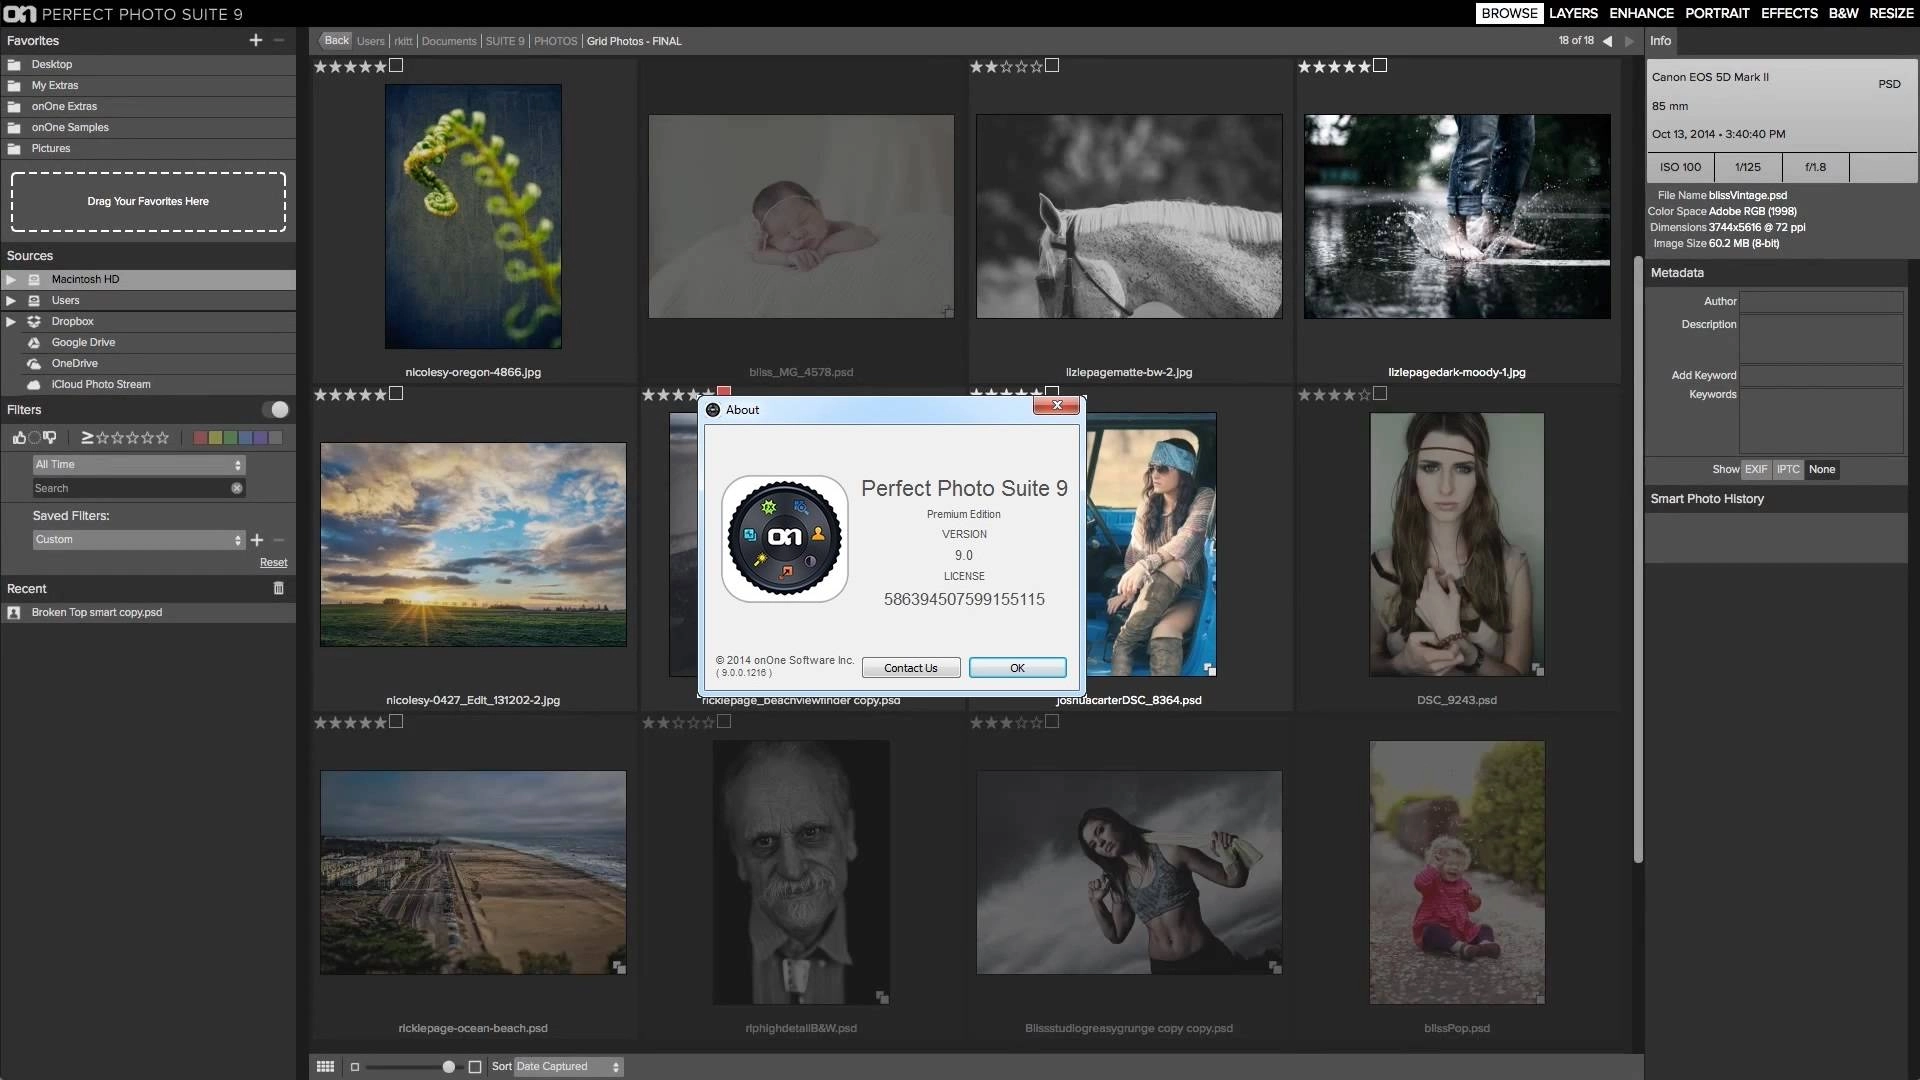This screenshot has width=1920, height=1080.
Task: Filter by thumbs-down rejected photos
Action: (50, 437)
